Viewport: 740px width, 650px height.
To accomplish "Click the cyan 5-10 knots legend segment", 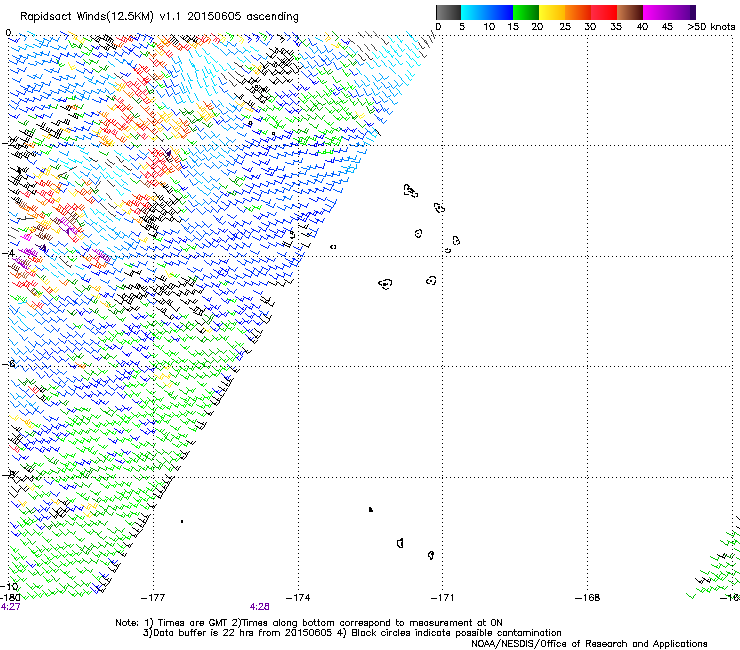I will click(474, 12).
